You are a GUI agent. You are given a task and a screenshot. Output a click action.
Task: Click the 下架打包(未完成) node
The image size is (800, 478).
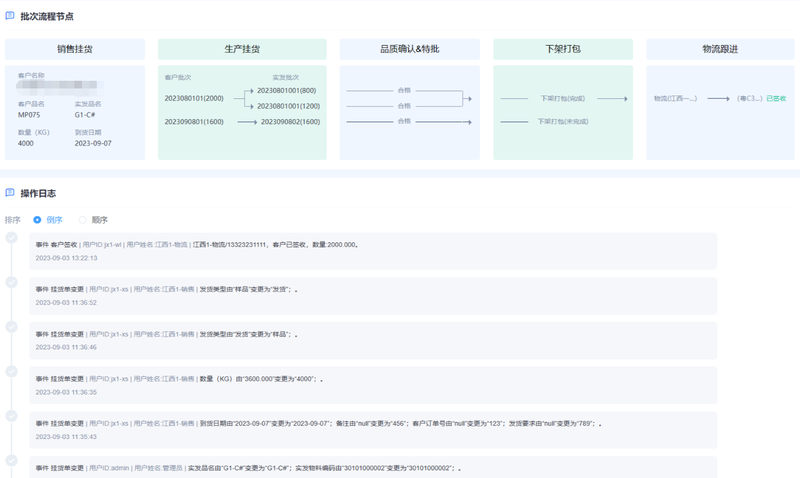563,121
